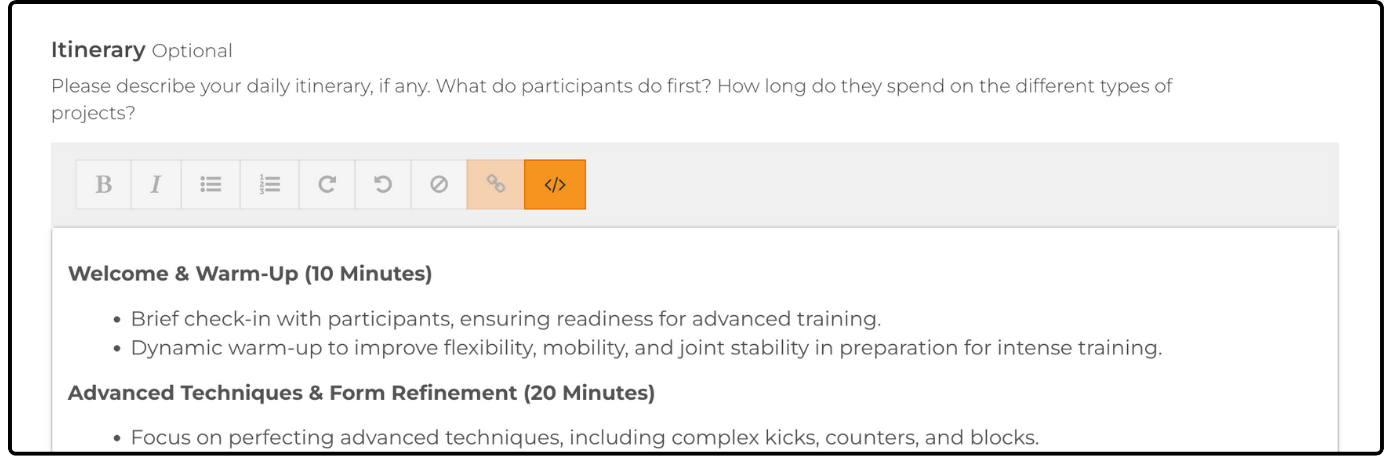The width and height of the screenshot is (1392, 461).
Task: Select the redo arrow icon
Action: tap(327, 185)
